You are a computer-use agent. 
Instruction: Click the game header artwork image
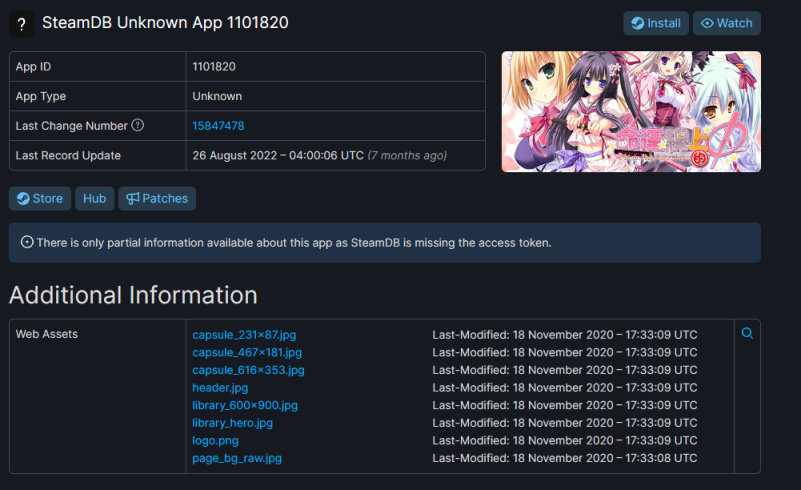(631, 111)
